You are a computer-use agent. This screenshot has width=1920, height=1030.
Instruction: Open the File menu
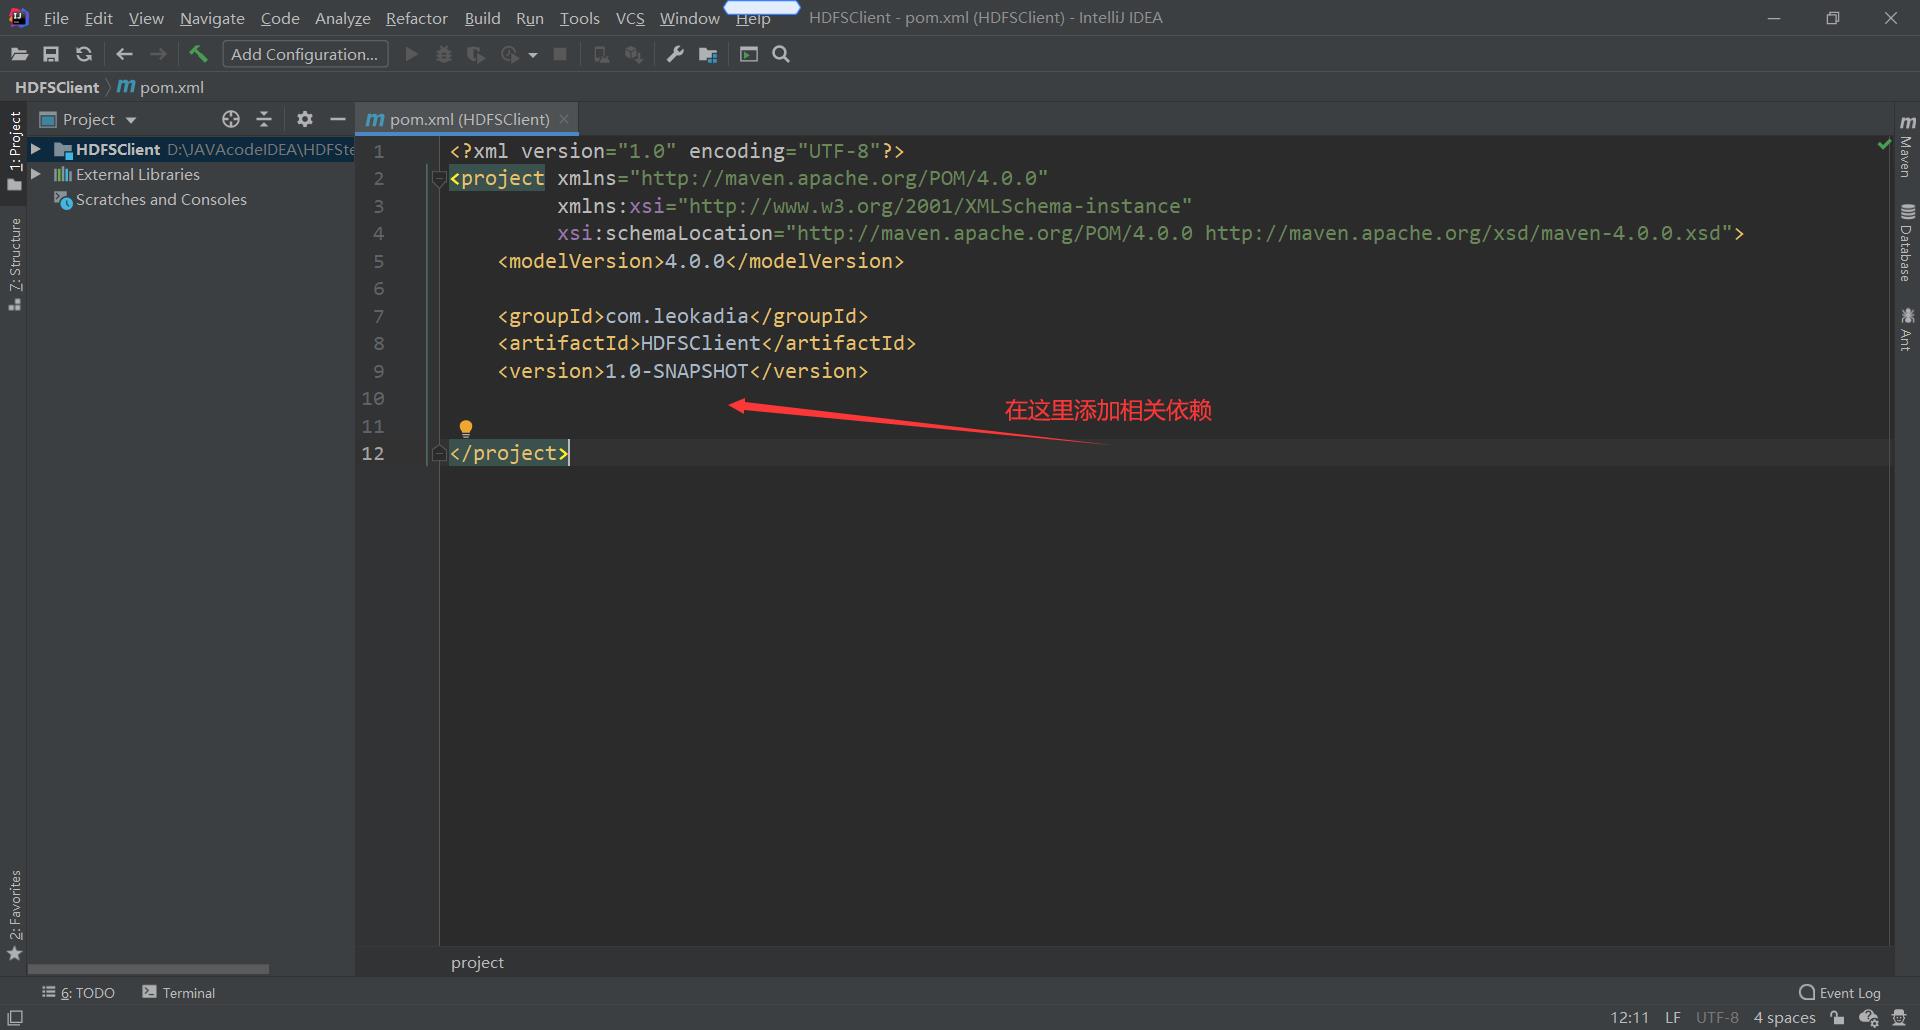[x=56, y=18]
